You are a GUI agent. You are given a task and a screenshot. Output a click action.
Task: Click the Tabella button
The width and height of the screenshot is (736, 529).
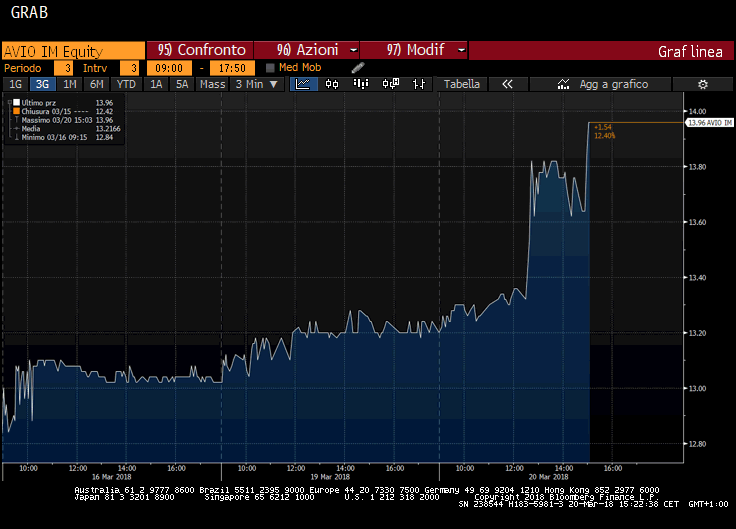[x=461, y=84]
